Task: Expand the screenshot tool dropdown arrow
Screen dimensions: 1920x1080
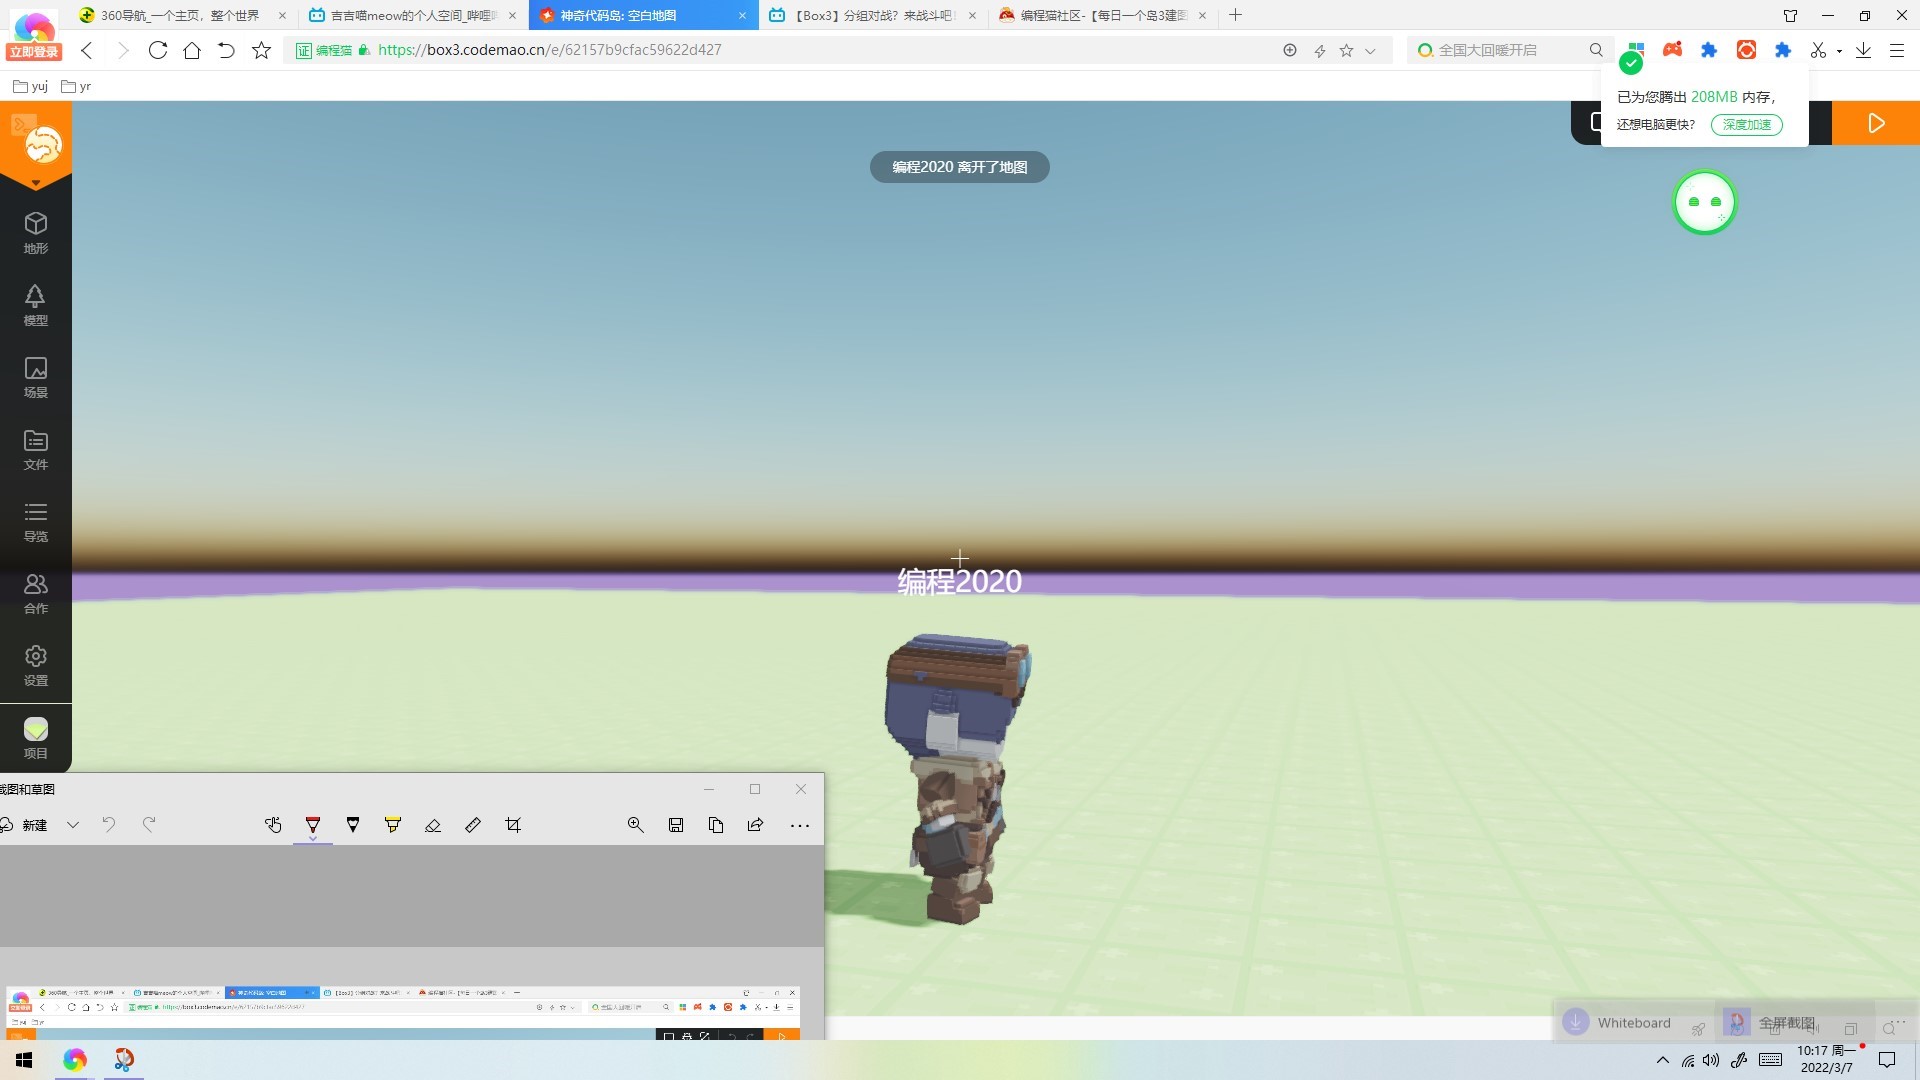Action: click(1840, 51)
